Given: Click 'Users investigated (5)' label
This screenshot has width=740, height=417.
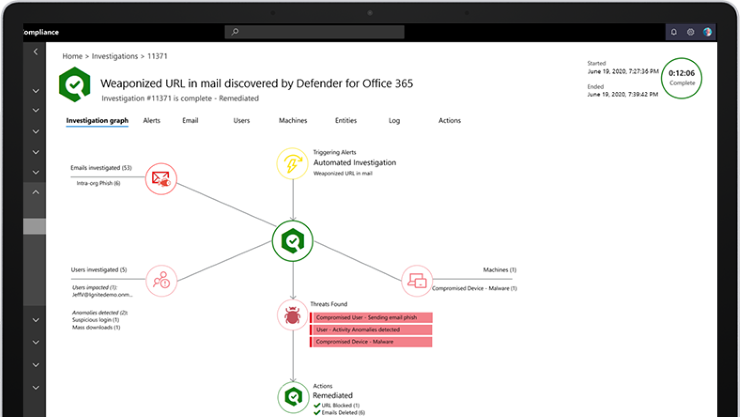Looking at the screenshot, I should pos(99,270).
